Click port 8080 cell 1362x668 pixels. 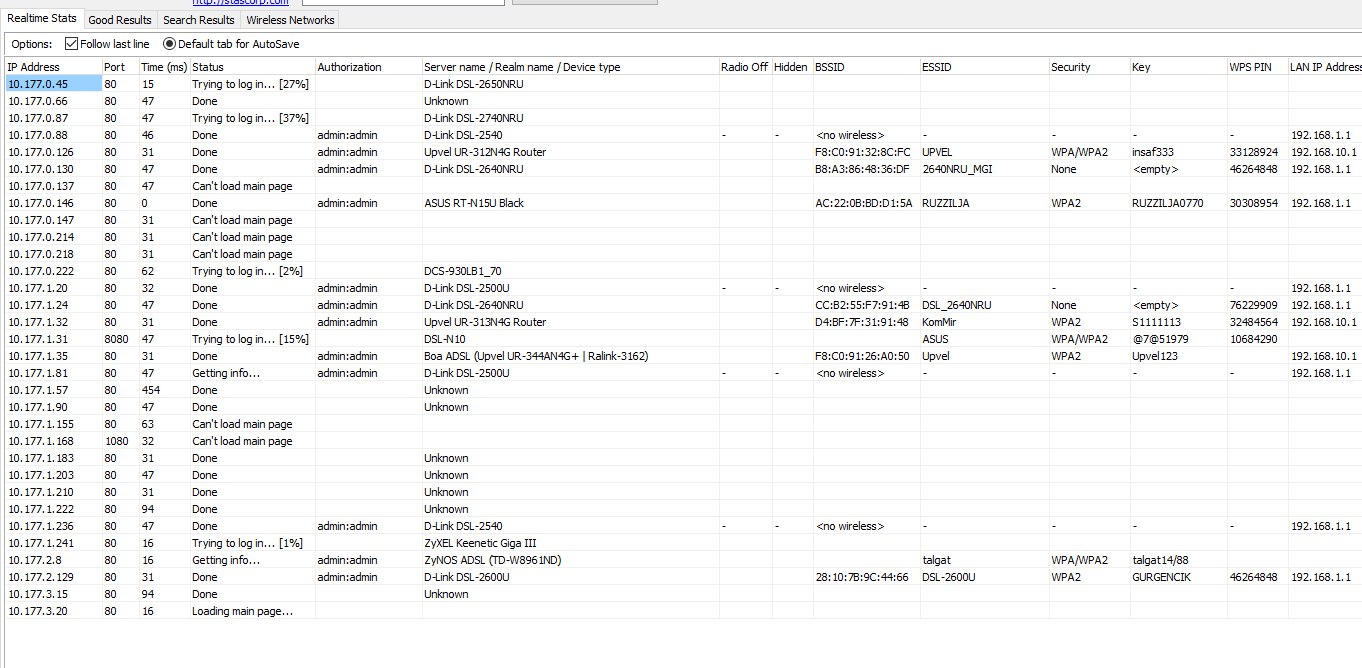click(116, 339)
